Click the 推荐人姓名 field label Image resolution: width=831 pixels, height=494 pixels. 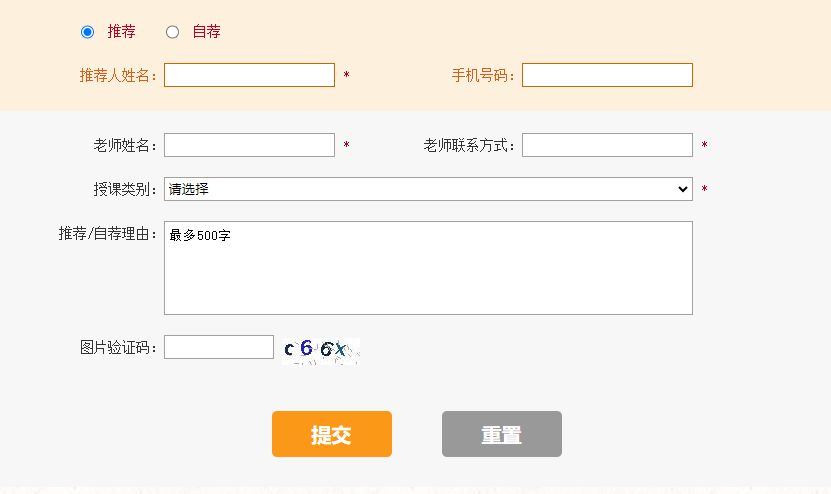(x=119, y=75)
